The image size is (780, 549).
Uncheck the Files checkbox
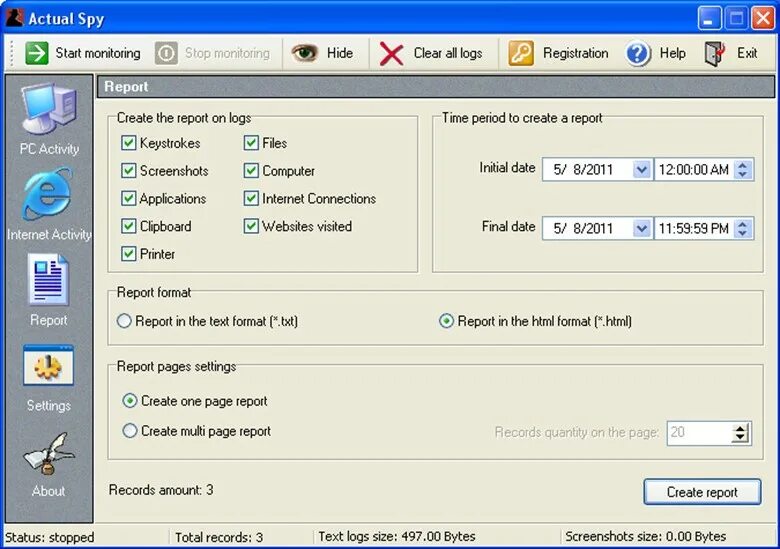tap(251, 143)
